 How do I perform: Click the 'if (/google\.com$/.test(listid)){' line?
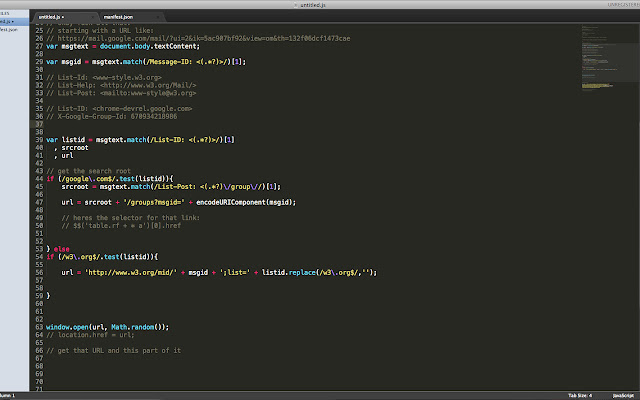point(109,179)
